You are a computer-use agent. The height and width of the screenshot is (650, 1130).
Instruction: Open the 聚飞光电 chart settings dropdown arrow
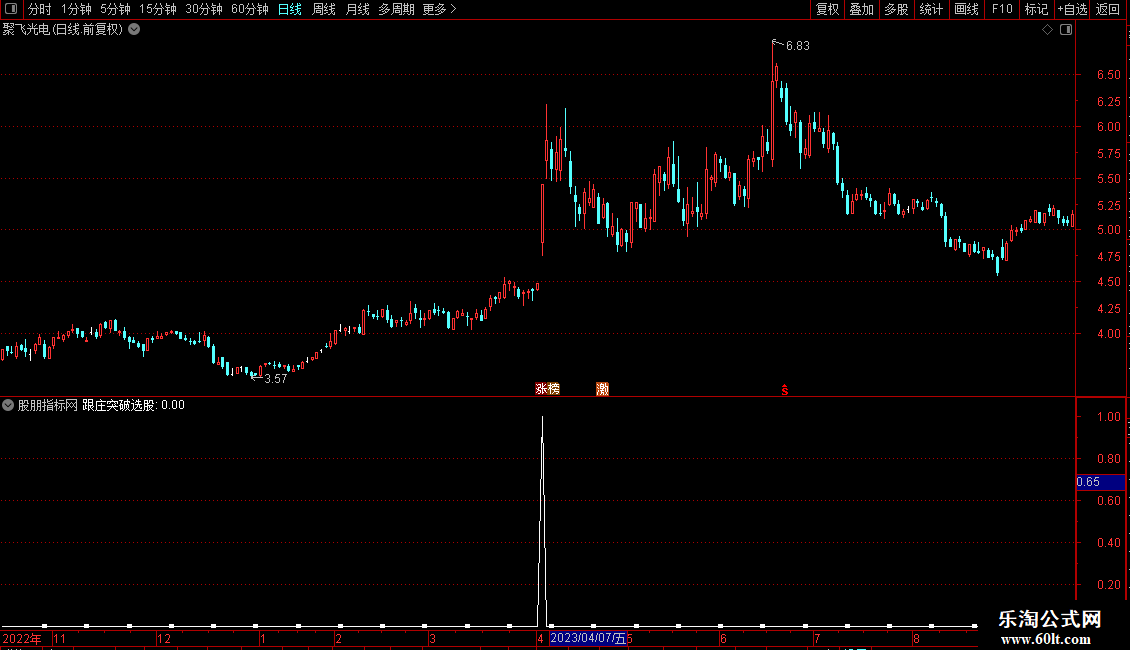[134, 29]
